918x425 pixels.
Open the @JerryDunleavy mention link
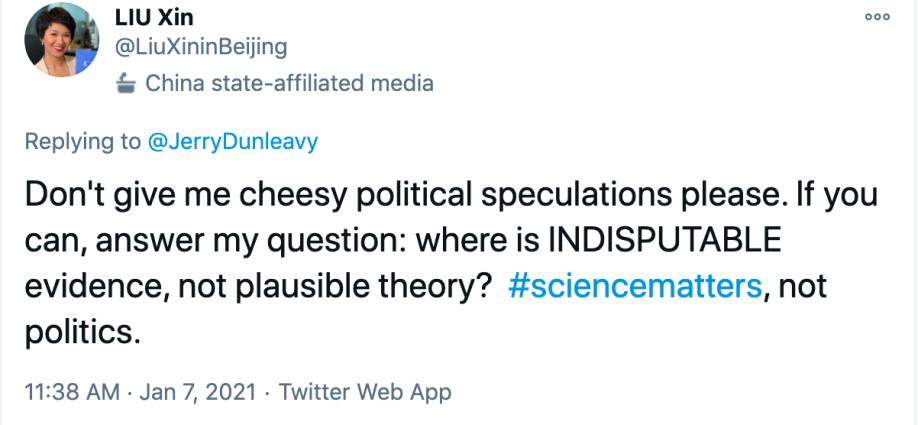tap(233, 142)
